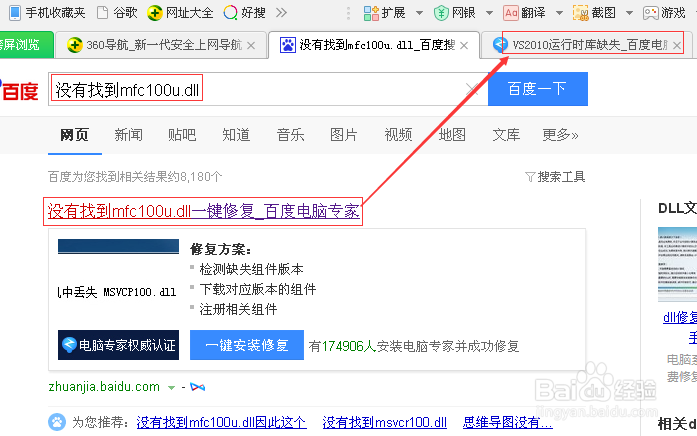Expand the 更多» categories
697x436 pixels.
click(x=560, y=135)
